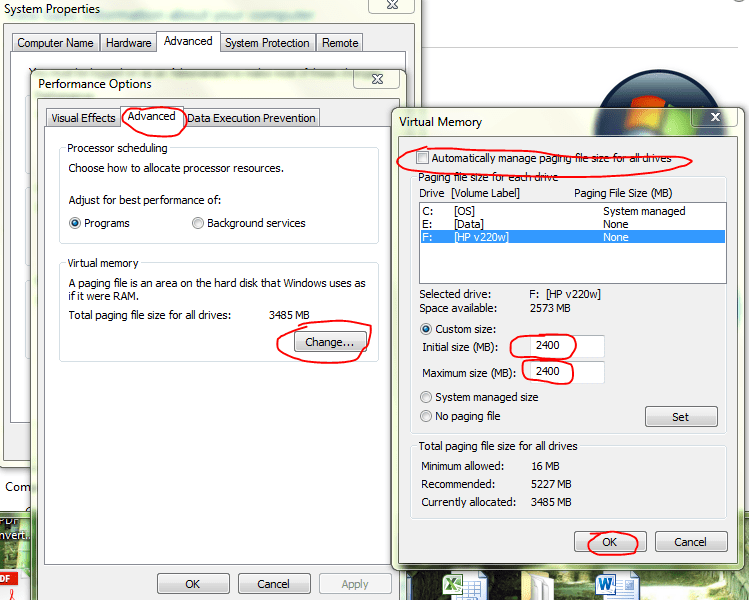Screen dimensions: 749x600
Task: Open the Data Execution Prevention tab
Action: tap(251, 118)
